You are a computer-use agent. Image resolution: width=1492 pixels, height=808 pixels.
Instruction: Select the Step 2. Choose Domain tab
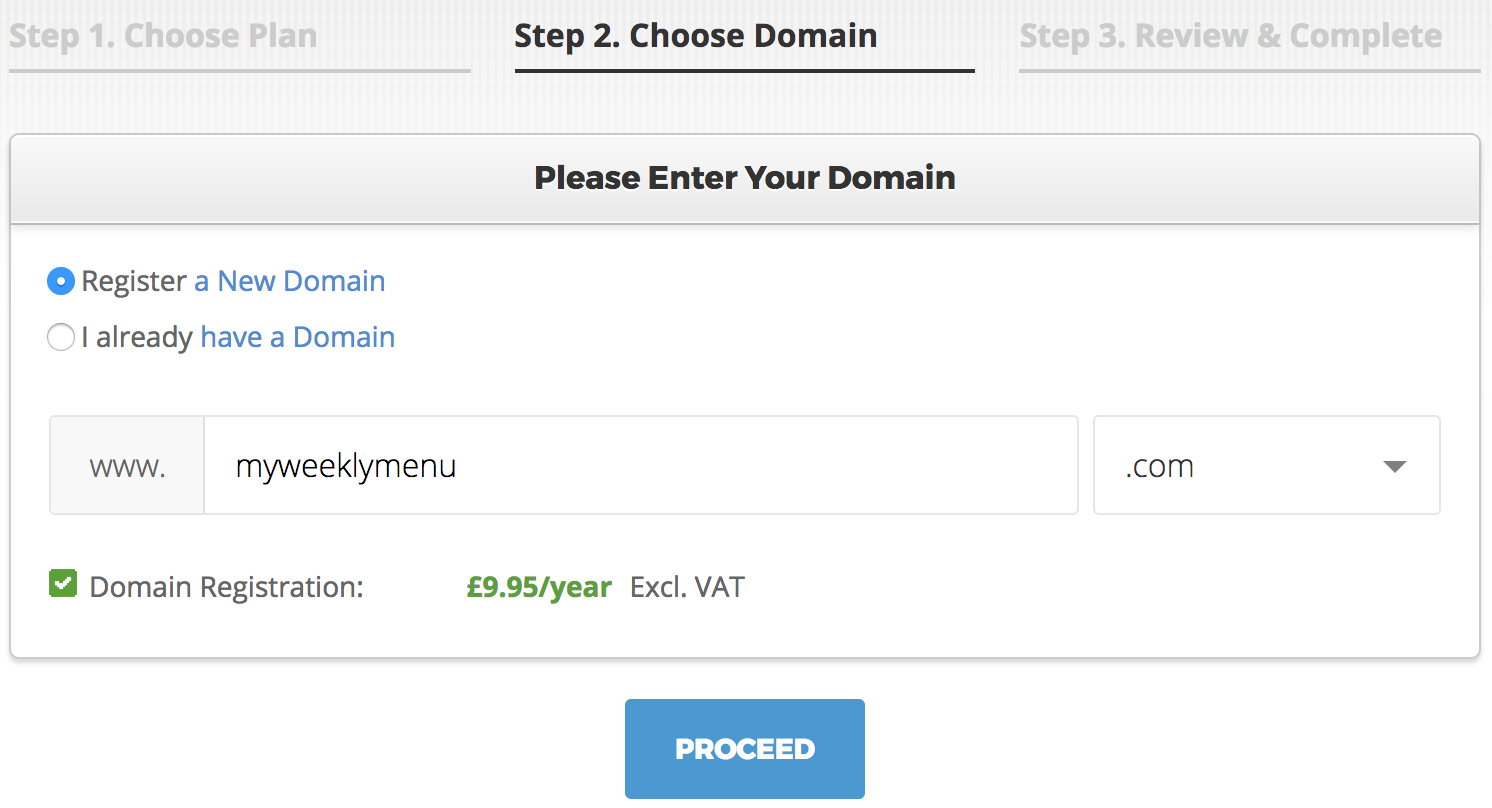(x=695, y=37)
